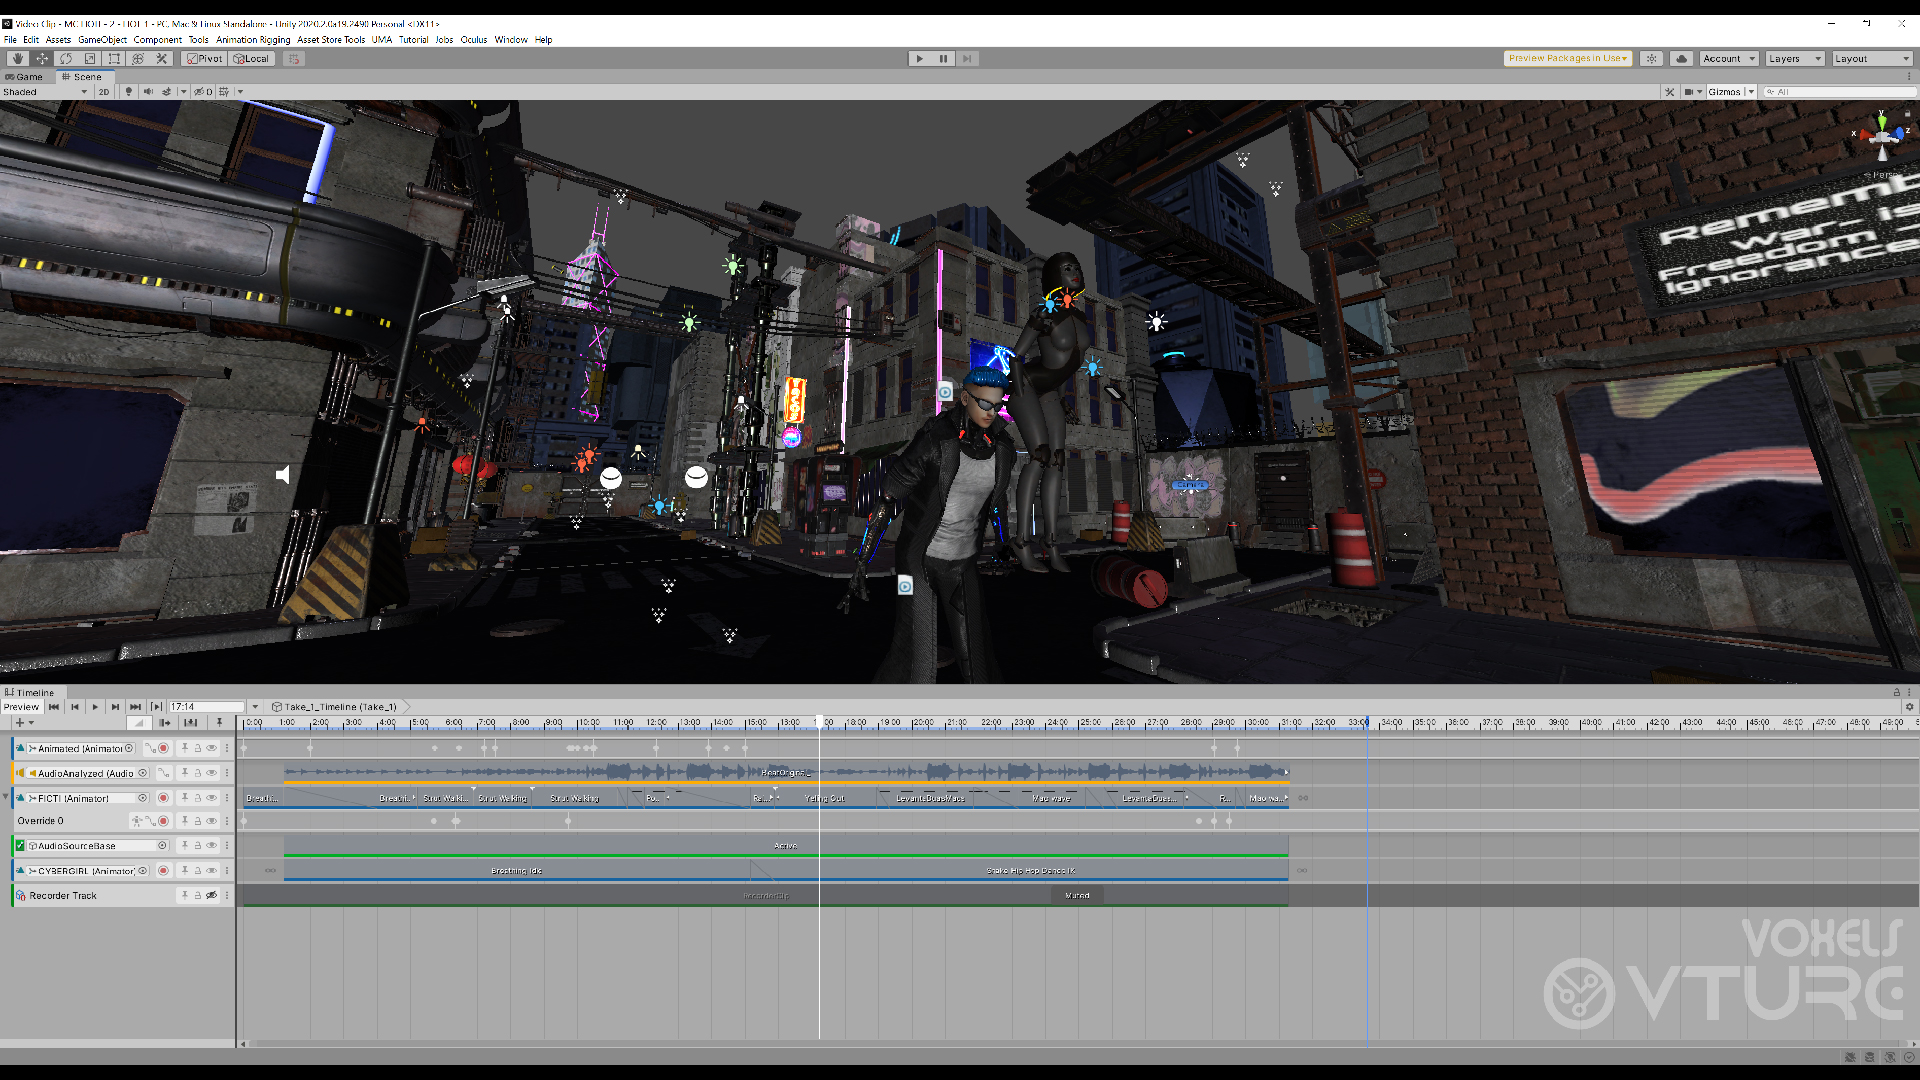Open Preview Packages in Use dropdown
1920x1080 pixels.
[1567, 59]
